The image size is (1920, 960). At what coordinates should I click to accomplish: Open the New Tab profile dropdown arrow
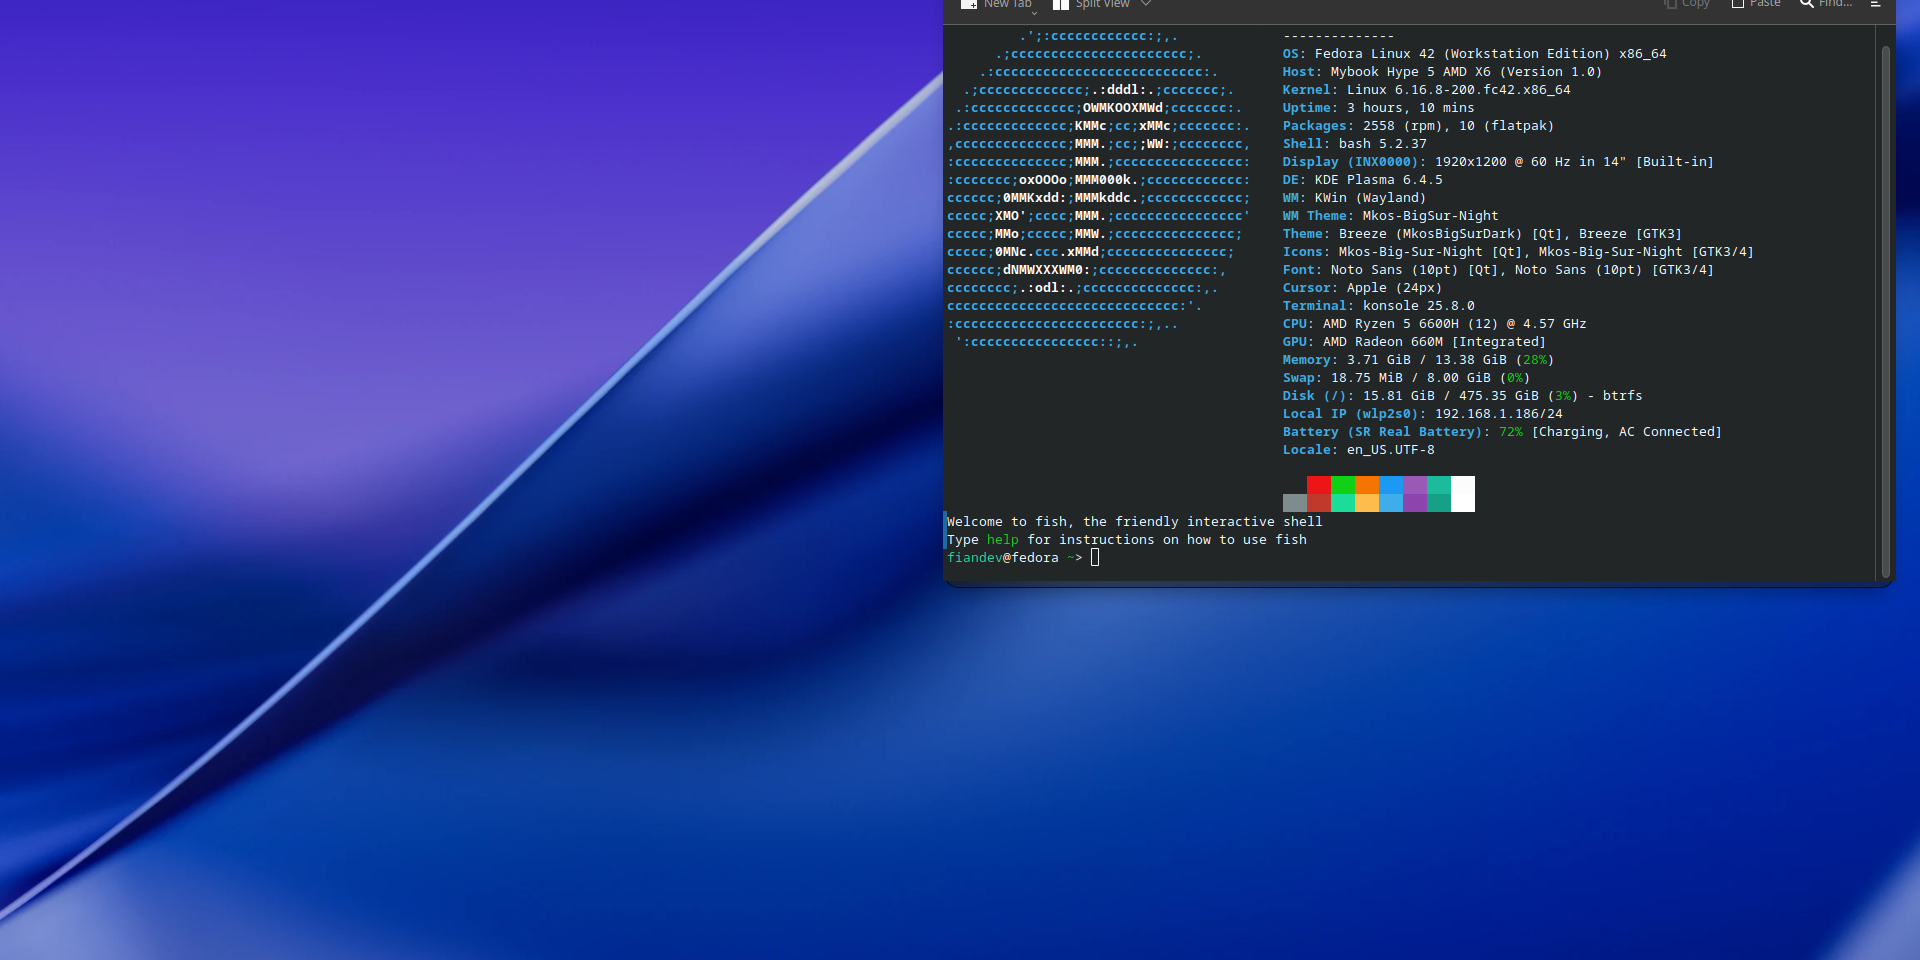tap(1034, 12)
